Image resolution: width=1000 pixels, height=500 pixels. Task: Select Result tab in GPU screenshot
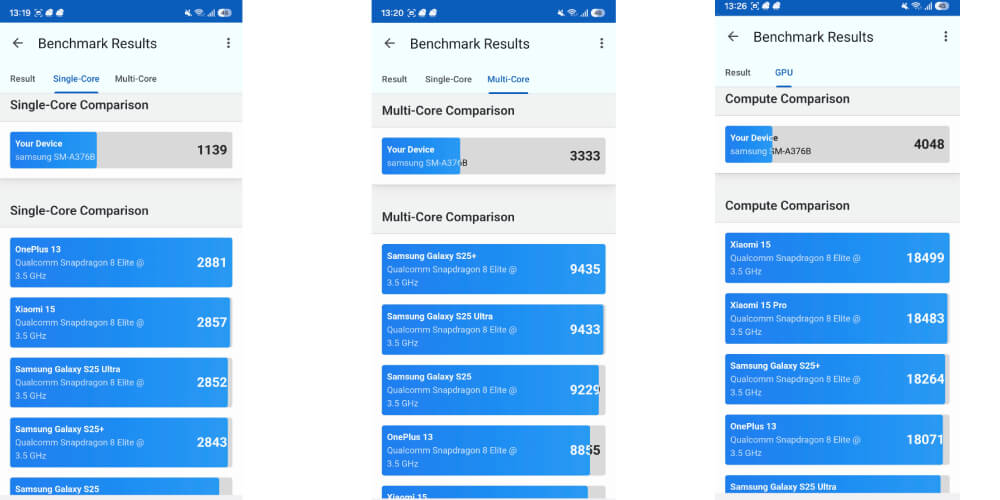(738, 73)
